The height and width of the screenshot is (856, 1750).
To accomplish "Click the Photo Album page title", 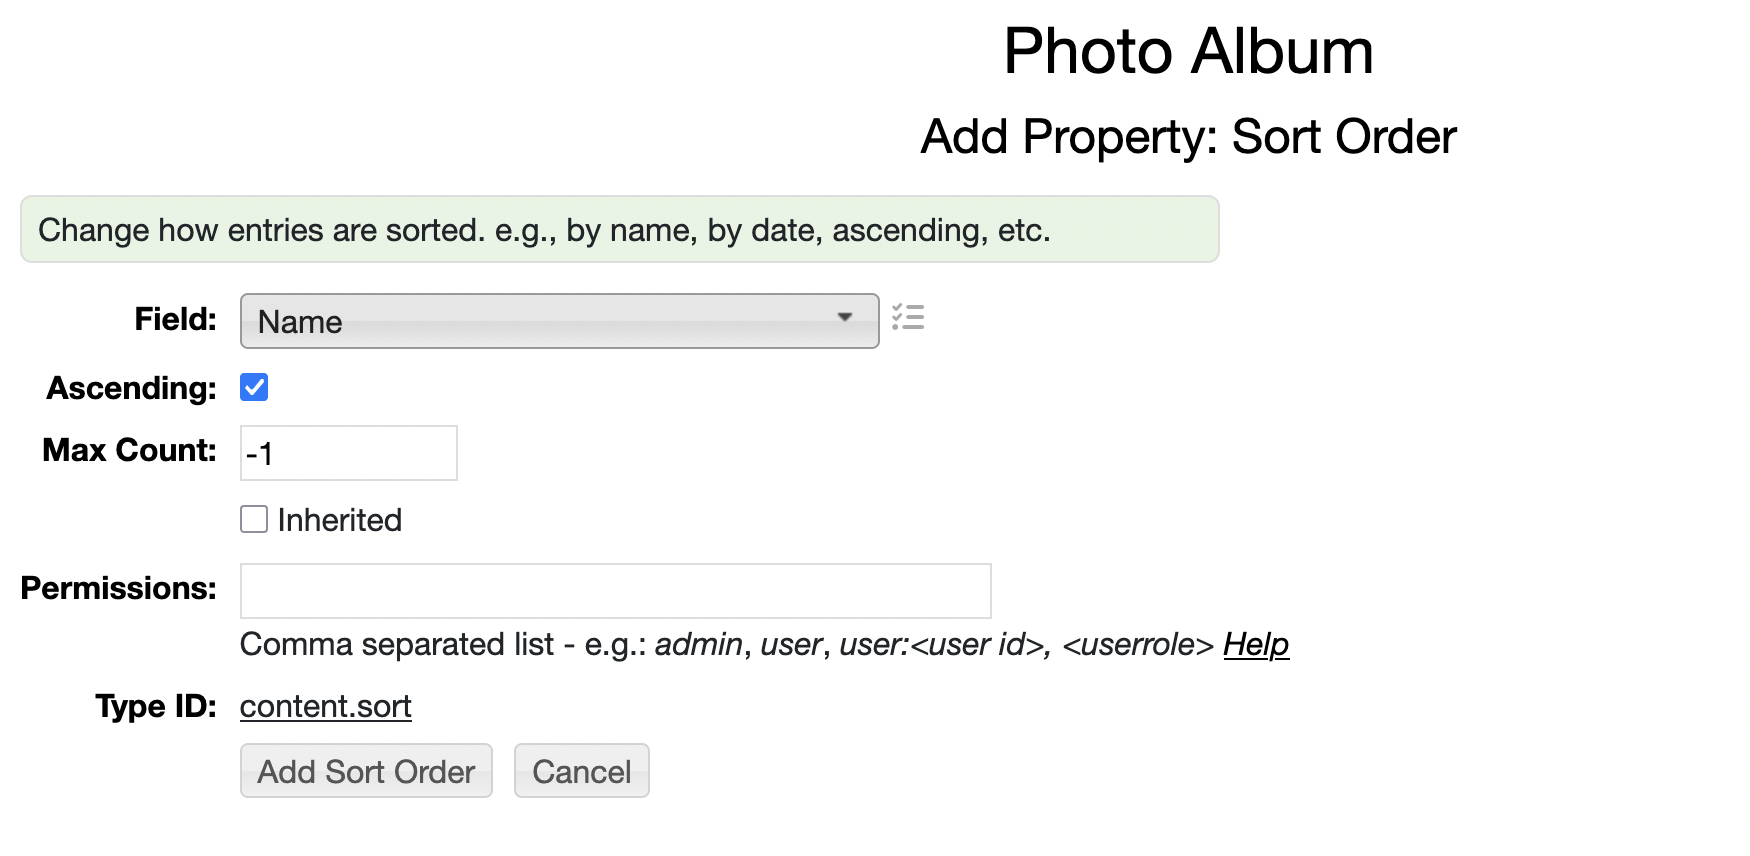I will click(1188, 51).
